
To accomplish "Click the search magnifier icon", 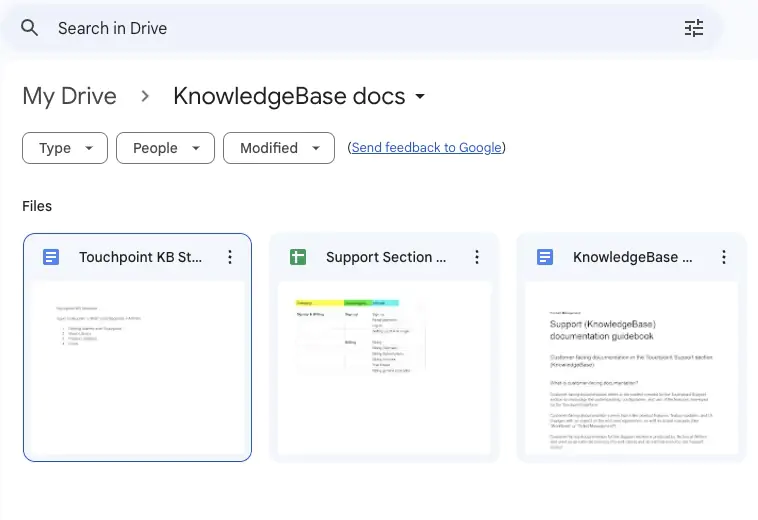I will point(29,28).
